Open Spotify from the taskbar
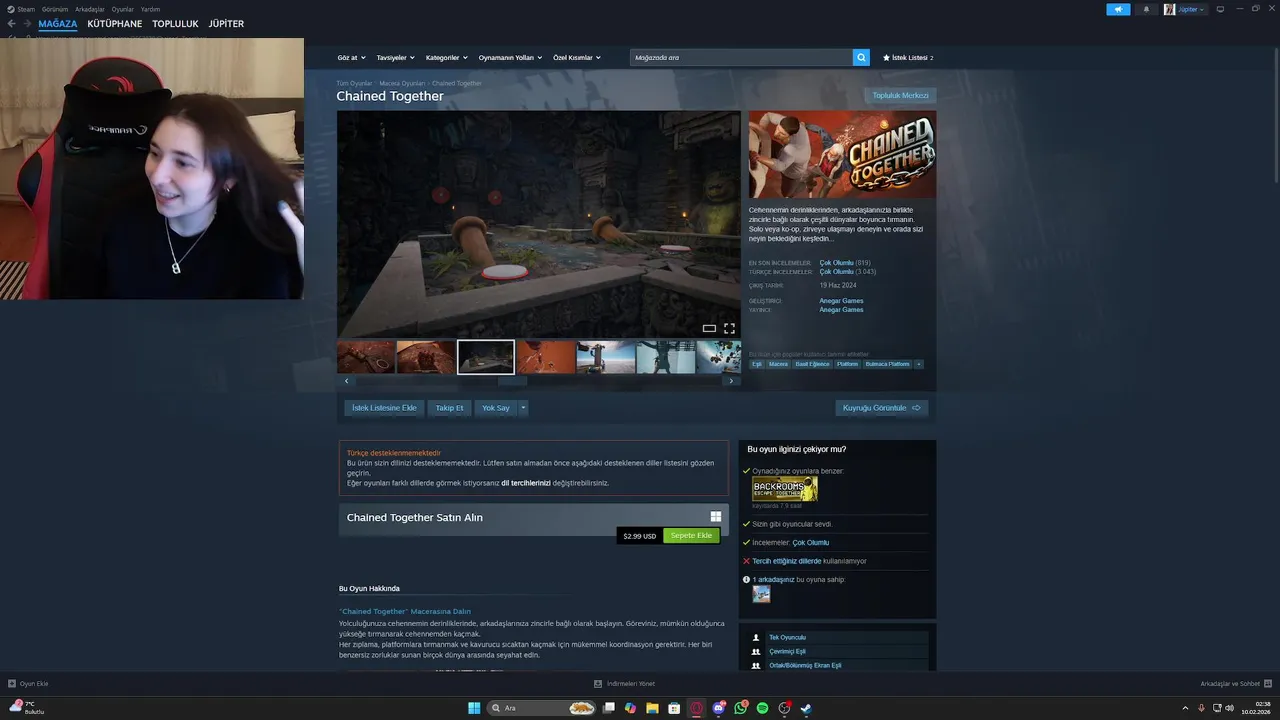The image size is (1280, 720). [762, 708]
